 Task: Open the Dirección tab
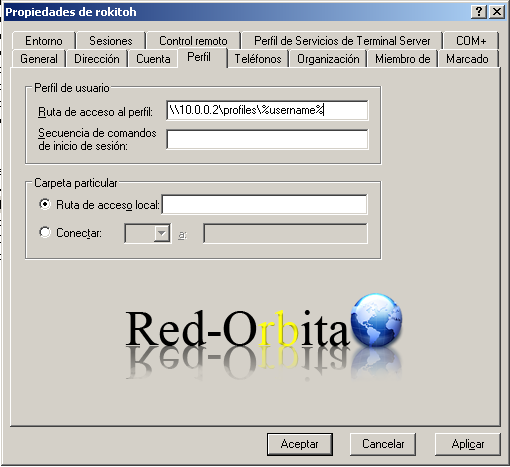(97, 59)
